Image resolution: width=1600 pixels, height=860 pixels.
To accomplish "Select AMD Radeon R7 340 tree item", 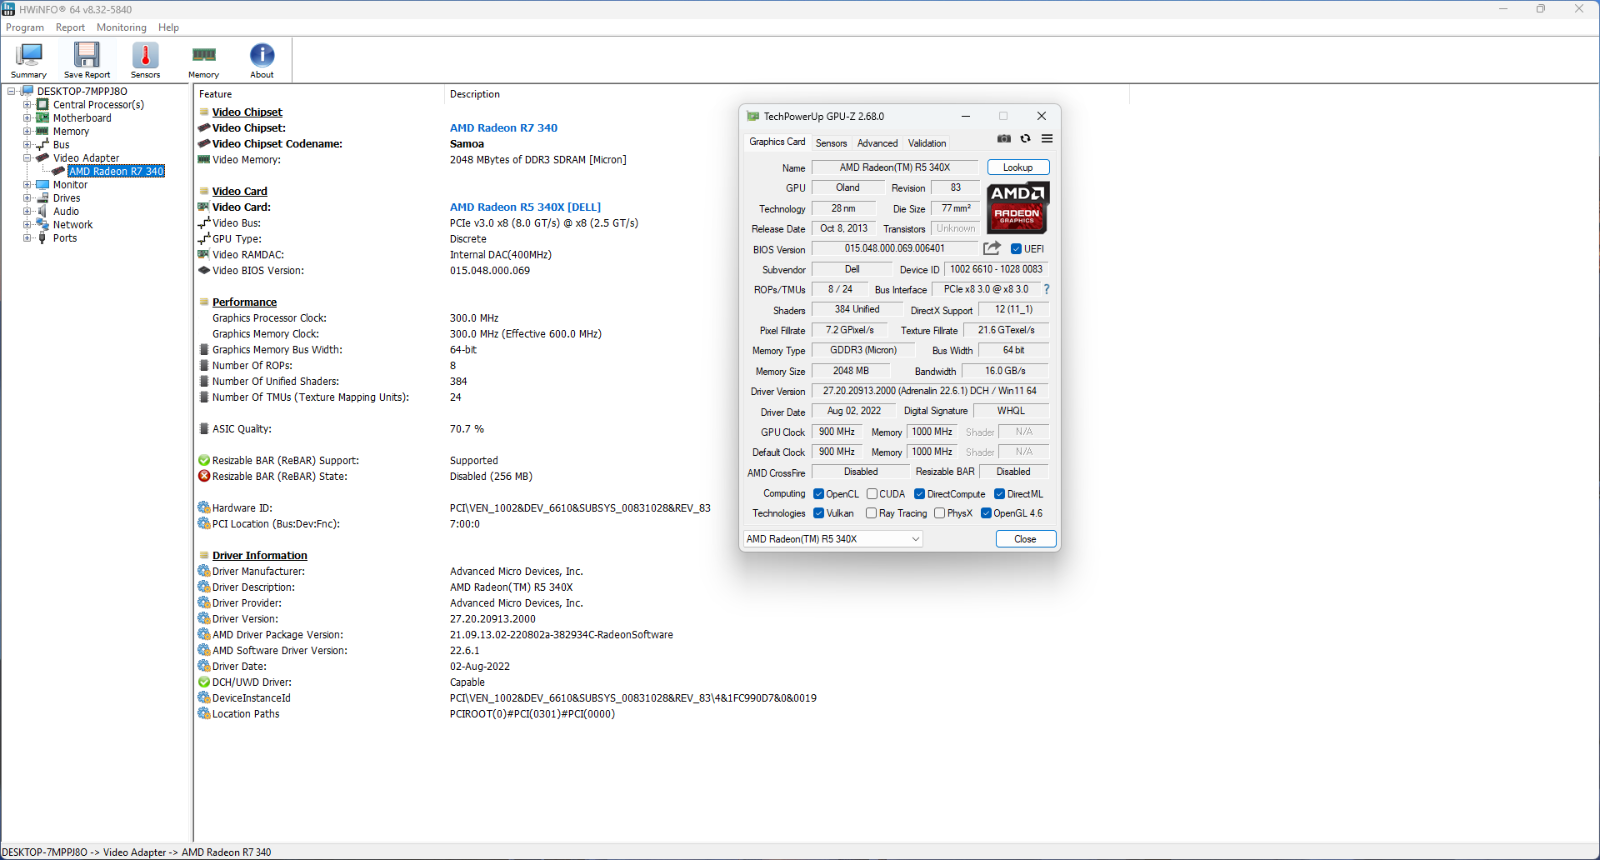I will click(x=116, y=172).
